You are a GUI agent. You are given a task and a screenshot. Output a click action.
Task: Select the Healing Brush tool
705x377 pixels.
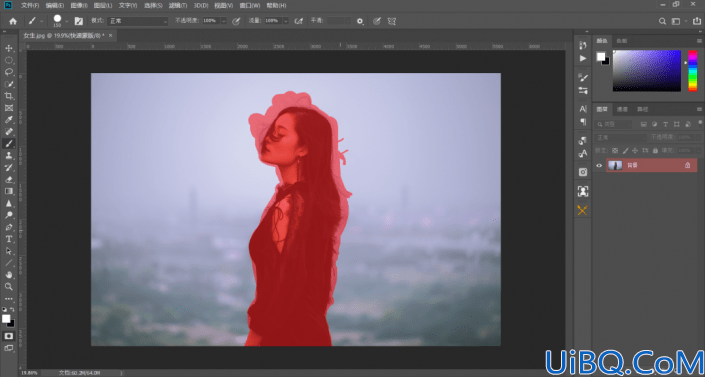9,132
